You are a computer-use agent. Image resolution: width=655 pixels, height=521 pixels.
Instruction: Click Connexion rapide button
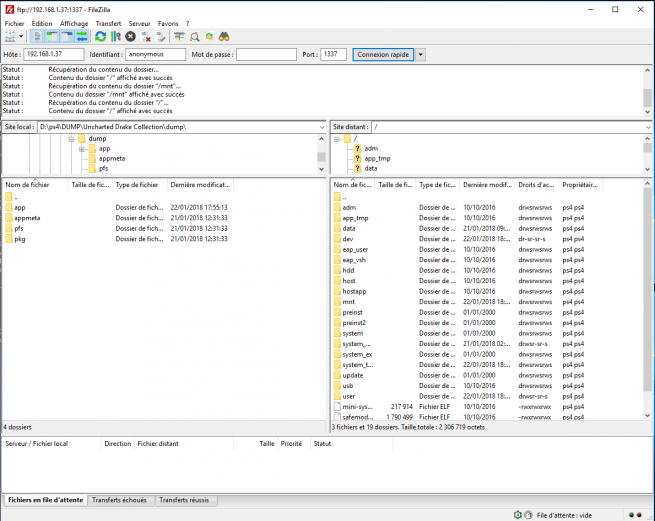click(383, 54)
